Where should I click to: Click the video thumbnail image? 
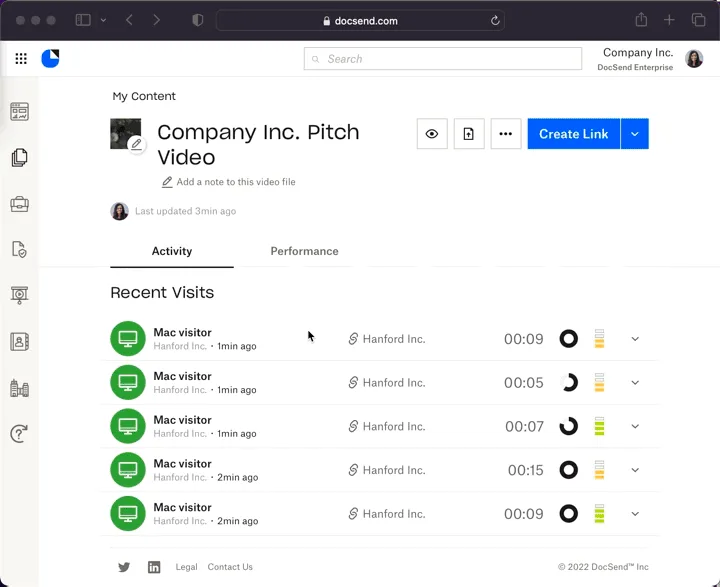[x=125, y=134]
